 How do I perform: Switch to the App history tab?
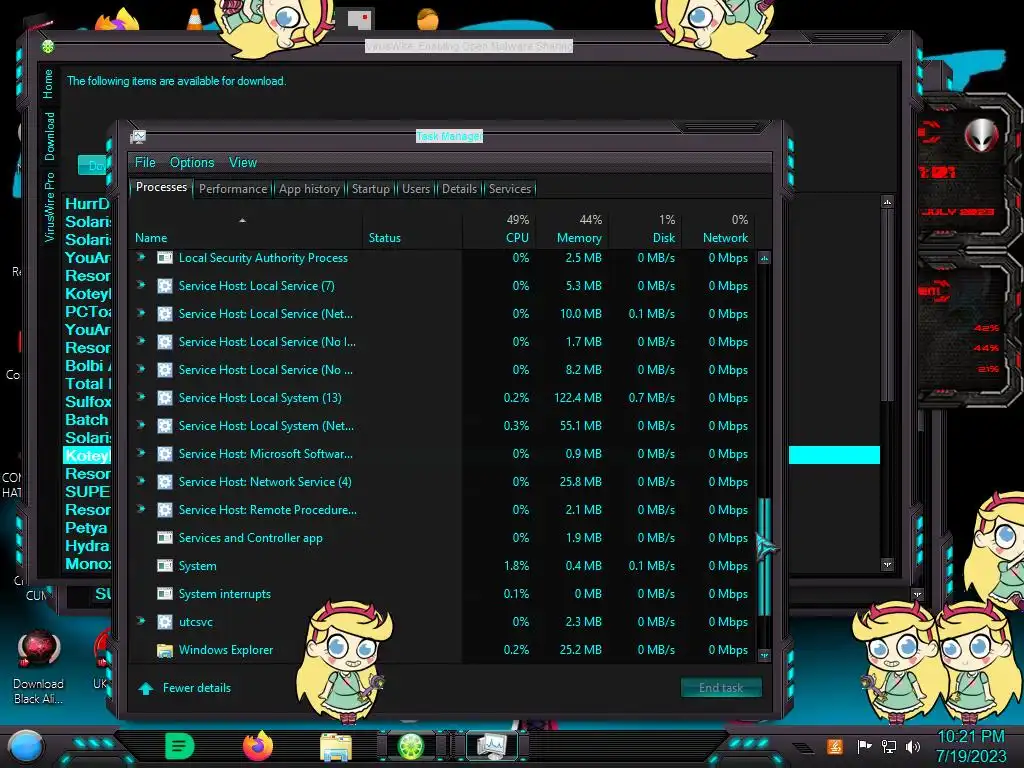309,189
